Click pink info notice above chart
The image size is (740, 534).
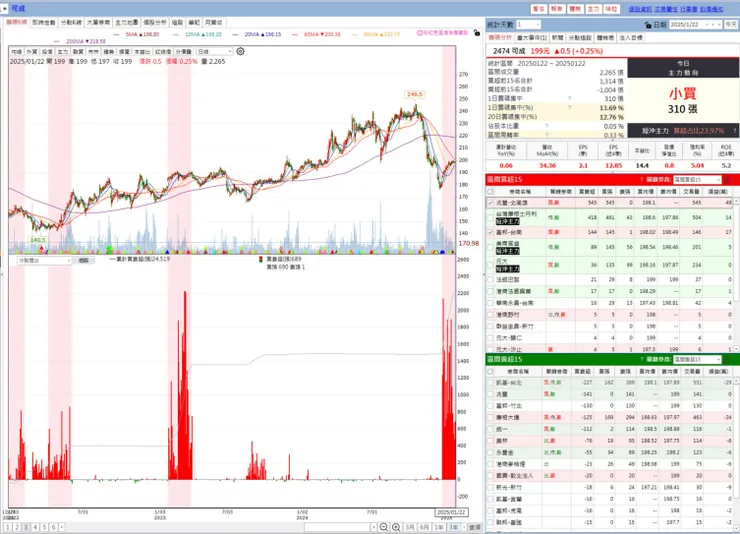tap(442, 33)
